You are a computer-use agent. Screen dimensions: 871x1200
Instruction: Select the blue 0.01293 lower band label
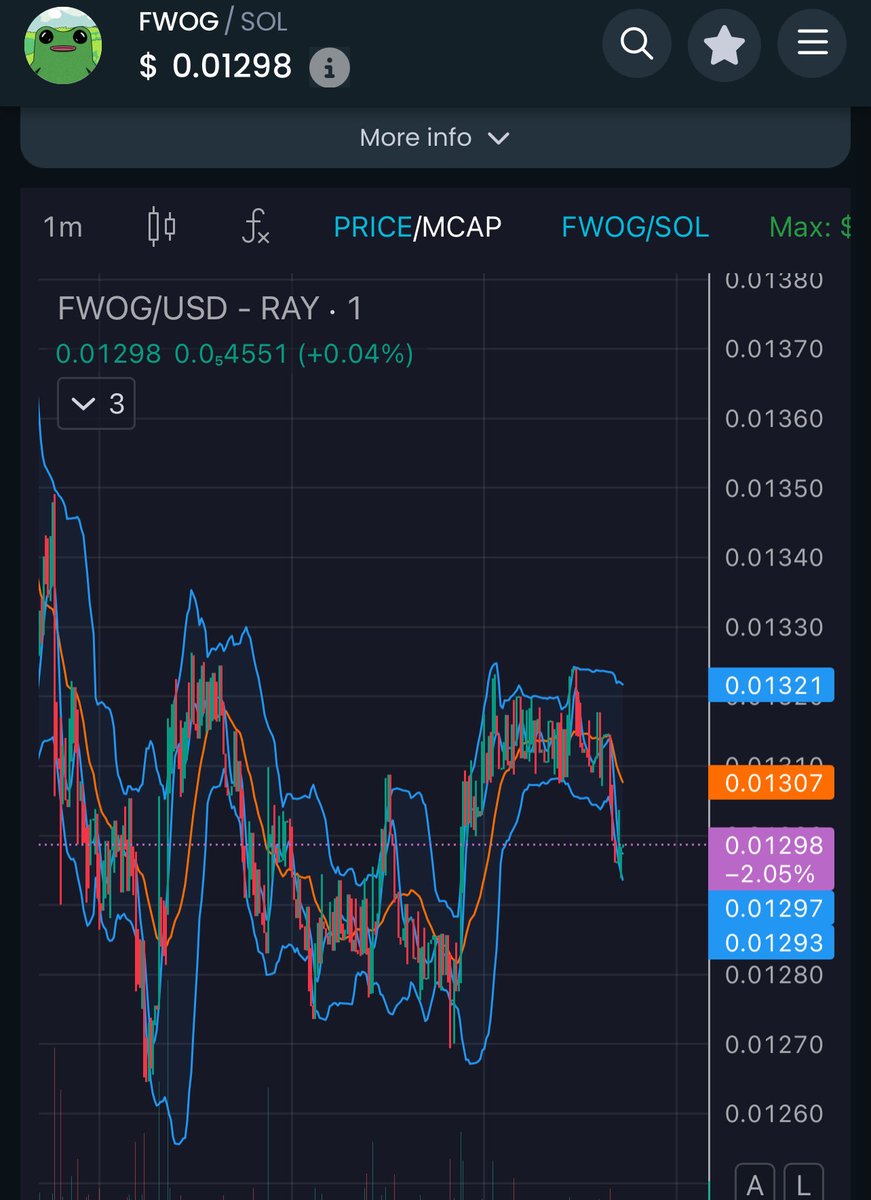click(x=771, y=942)
